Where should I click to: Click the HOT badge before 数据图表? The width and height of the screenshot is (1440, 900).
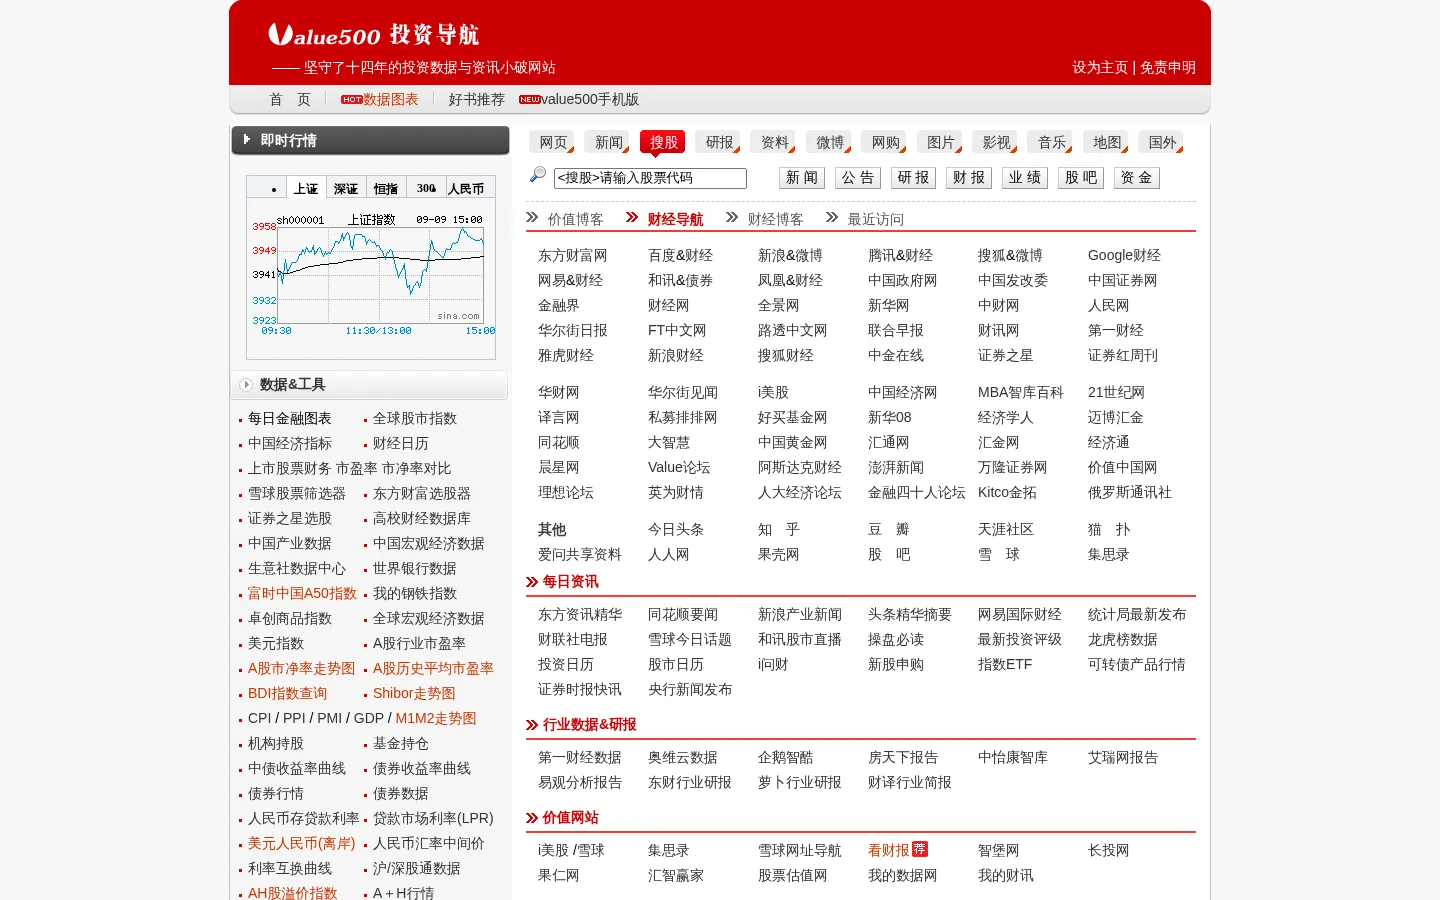pyautogui.click(x=351, y=100)
